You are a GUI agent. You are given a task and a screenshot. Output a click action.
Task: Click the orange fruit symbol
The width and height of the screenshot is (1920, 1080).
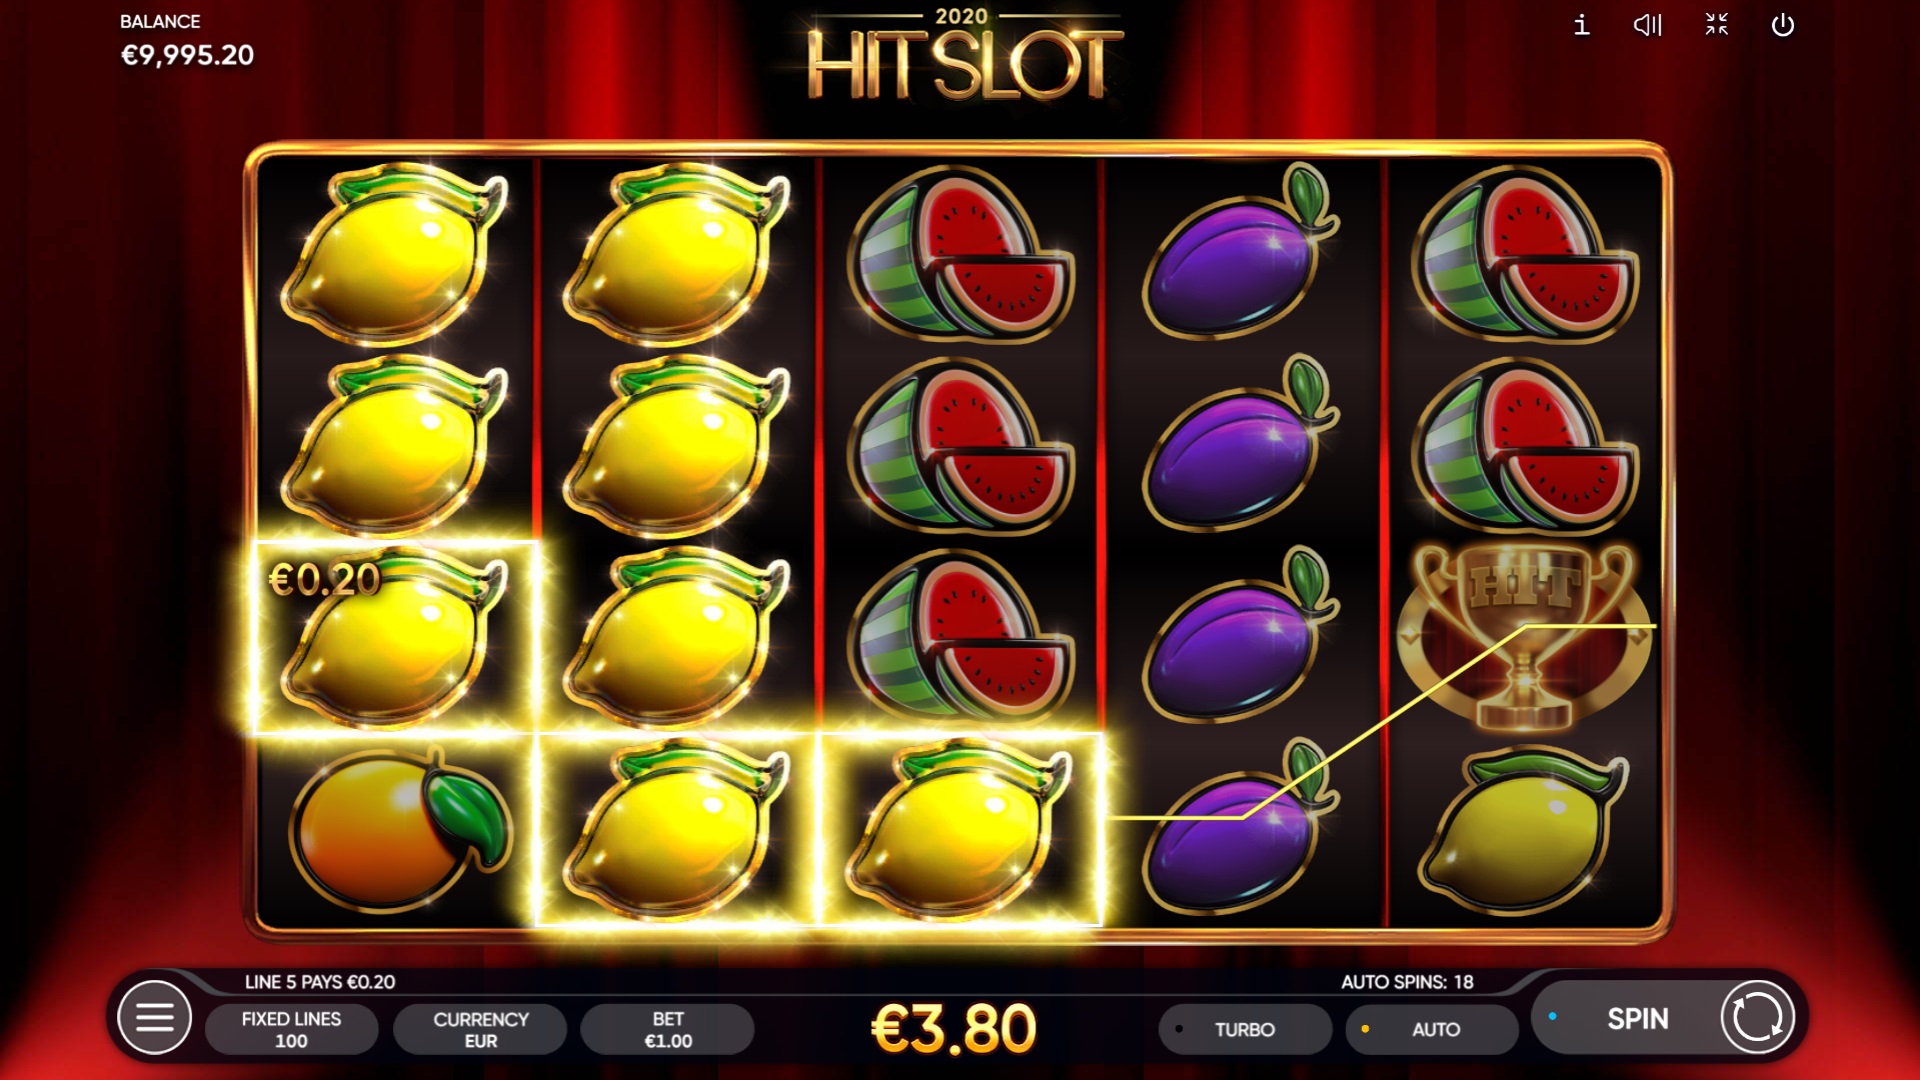point(400,830)
